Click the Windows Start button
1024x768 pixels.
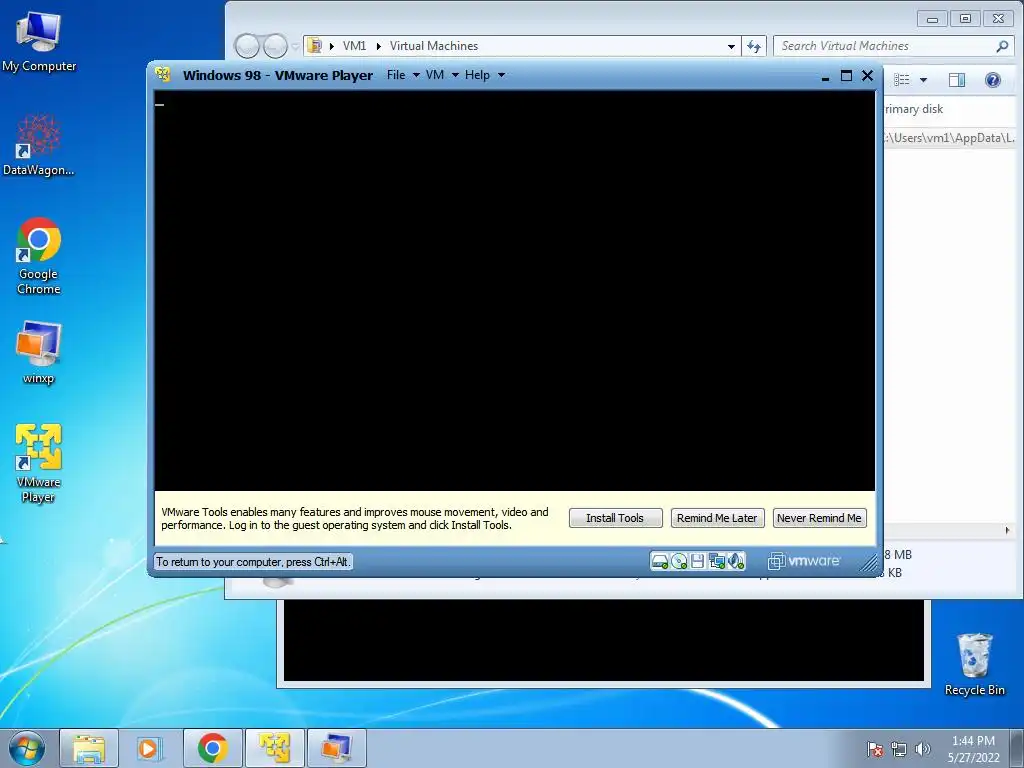coord(27,749)
